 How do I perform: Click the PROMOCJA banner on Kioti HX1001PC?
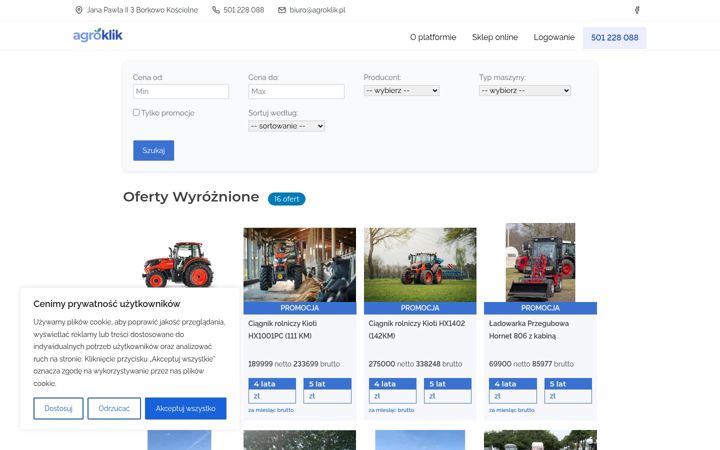(300, 308)
